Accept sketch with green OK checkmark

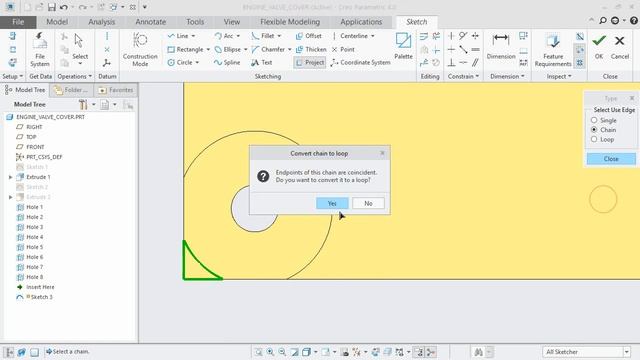pyautogui.click(x=599, y=46)
